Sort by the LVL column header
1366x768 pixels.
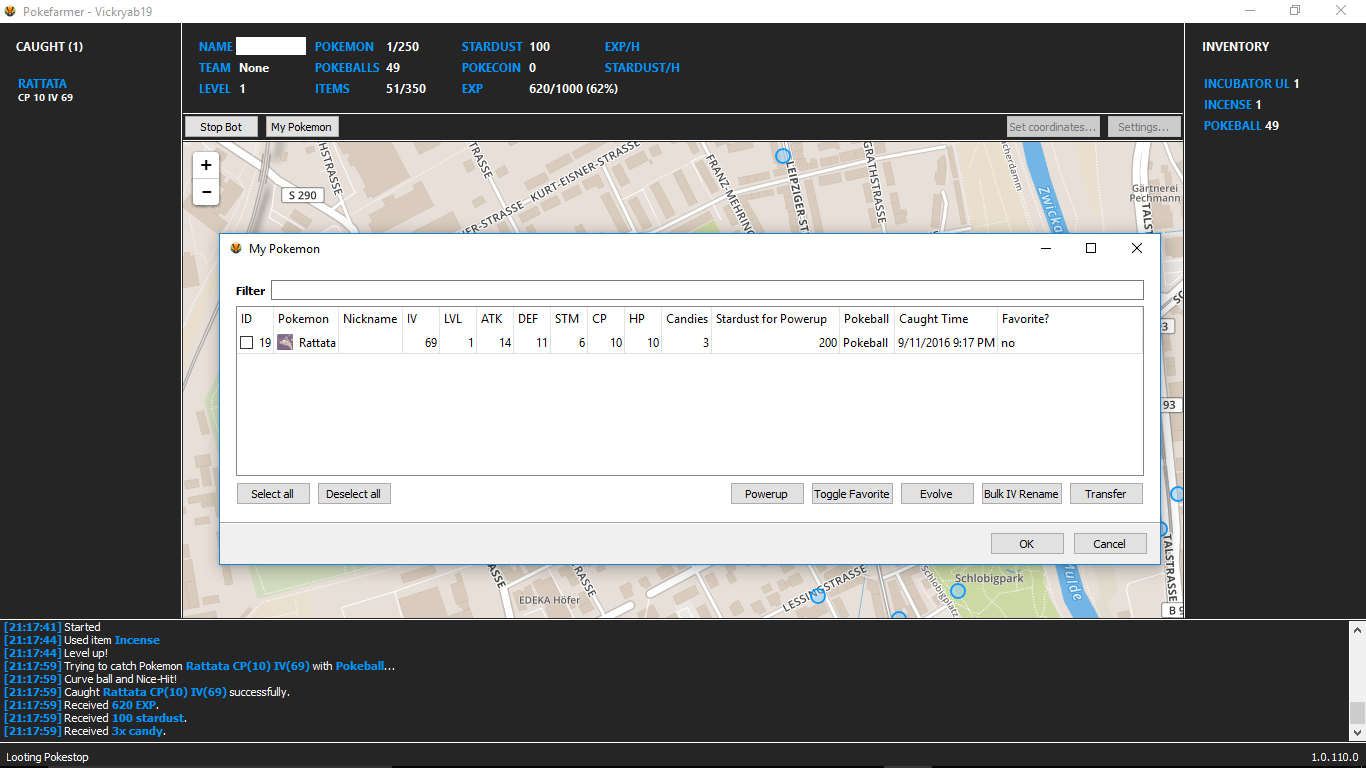[458, 319]
